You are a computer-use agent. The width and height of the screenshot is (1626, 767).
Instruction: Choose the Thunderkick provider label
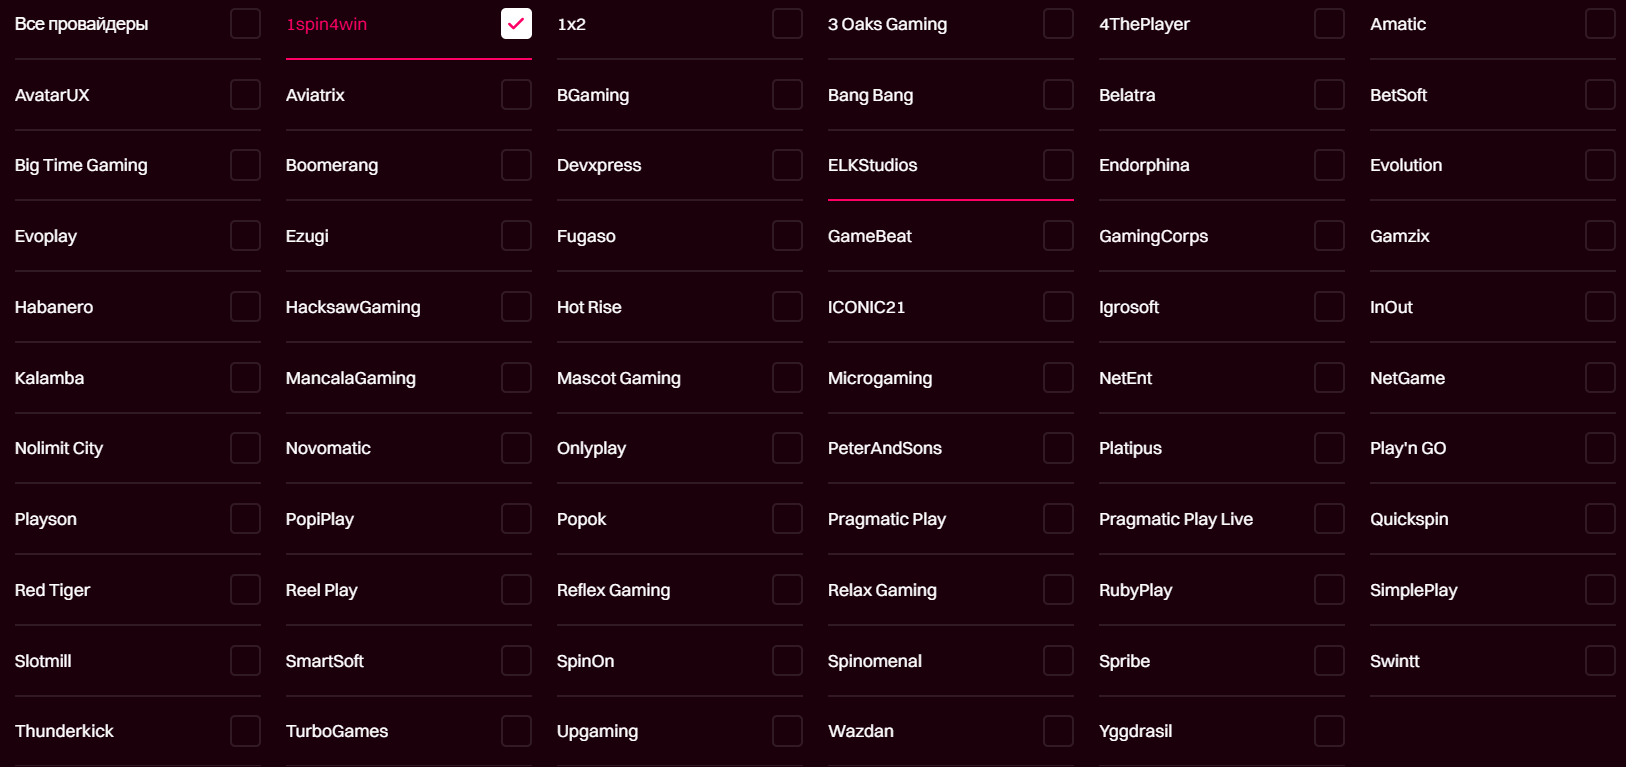[x=64, y=731]
